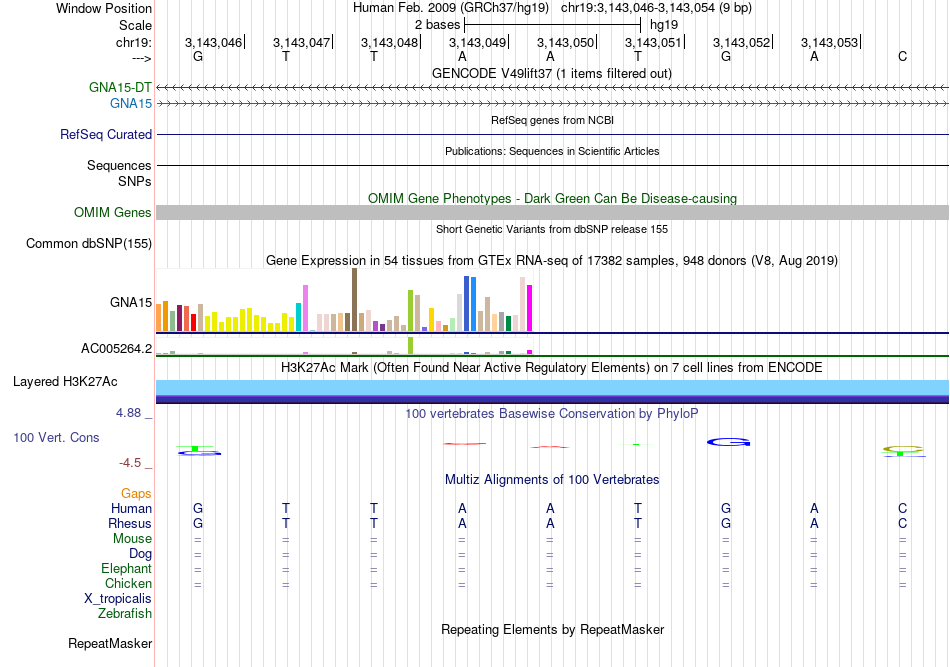Image resolution: width=950 pixels, height=667 pixels.
Task: Click Repeating Elements by RepeatMasker title
Action: coord(552,629)
